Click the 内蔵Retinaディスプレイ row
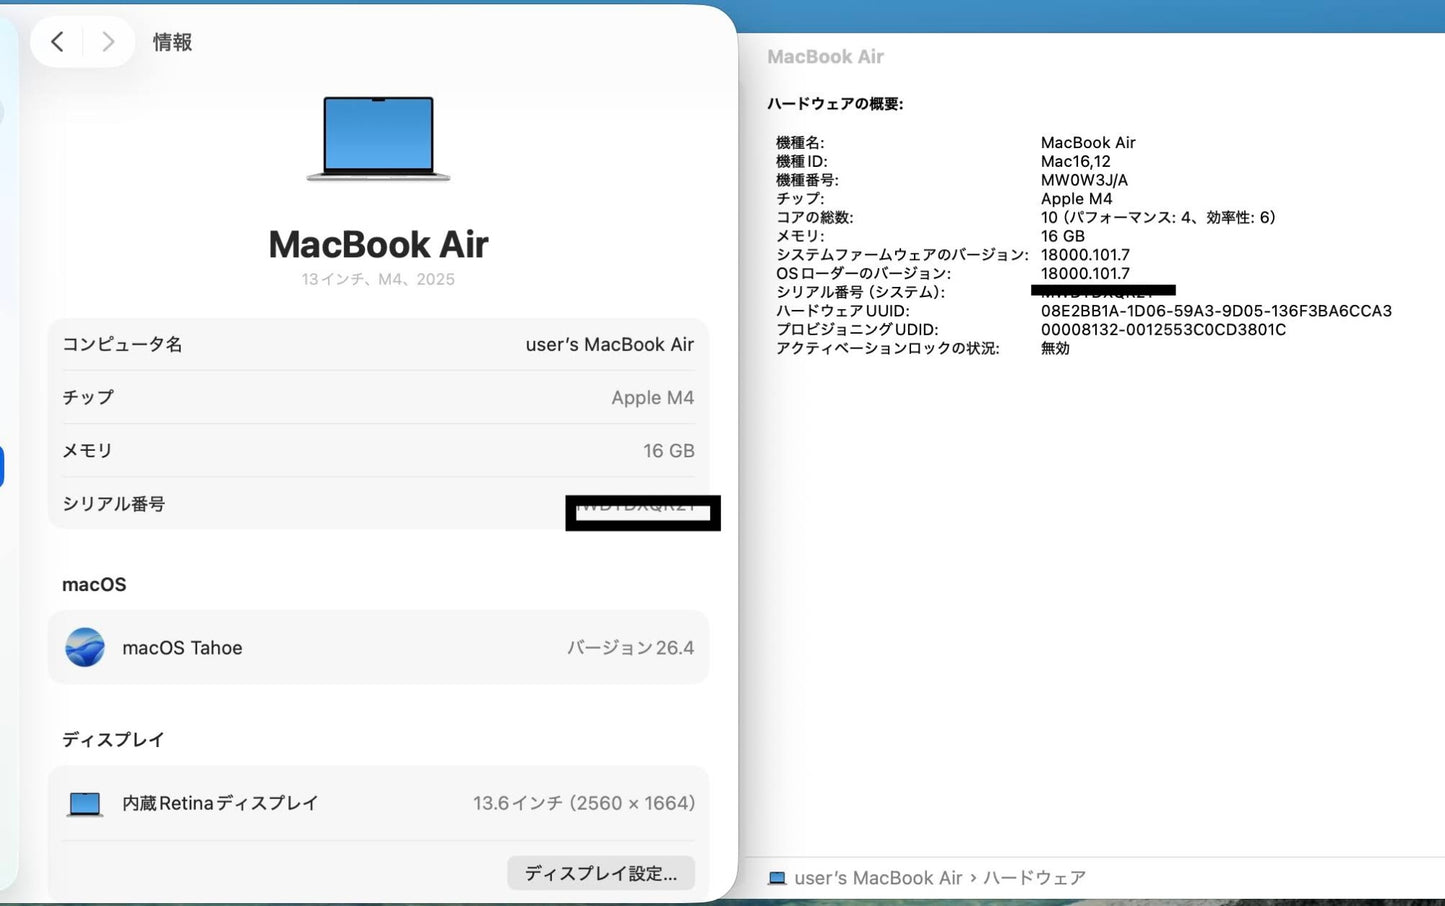Screen dimensions: 1445x906 [x=378, y=803]
